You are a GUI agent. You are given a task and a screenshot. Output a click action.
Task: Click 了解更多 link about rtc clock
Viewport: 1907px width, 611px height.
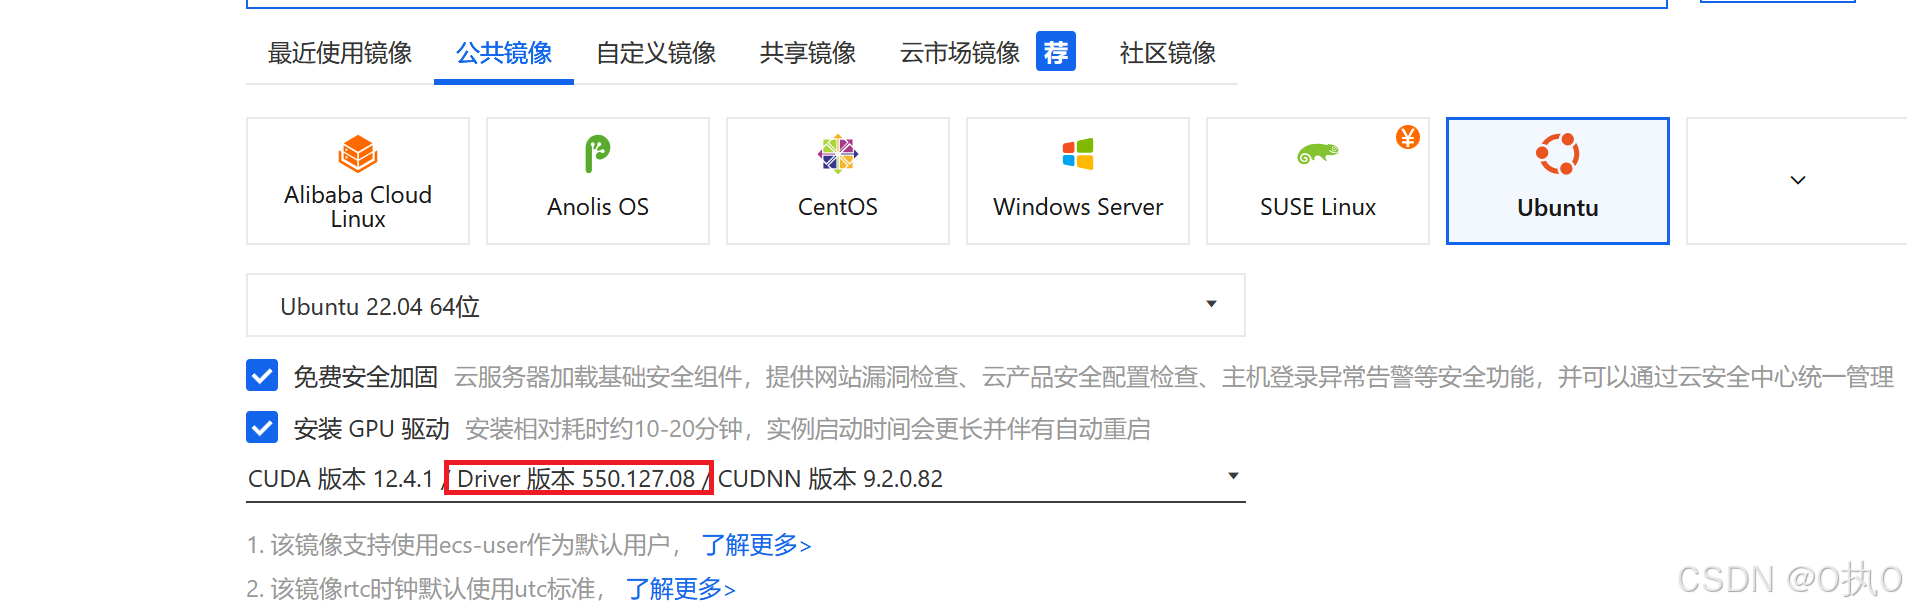click(681, 589)
